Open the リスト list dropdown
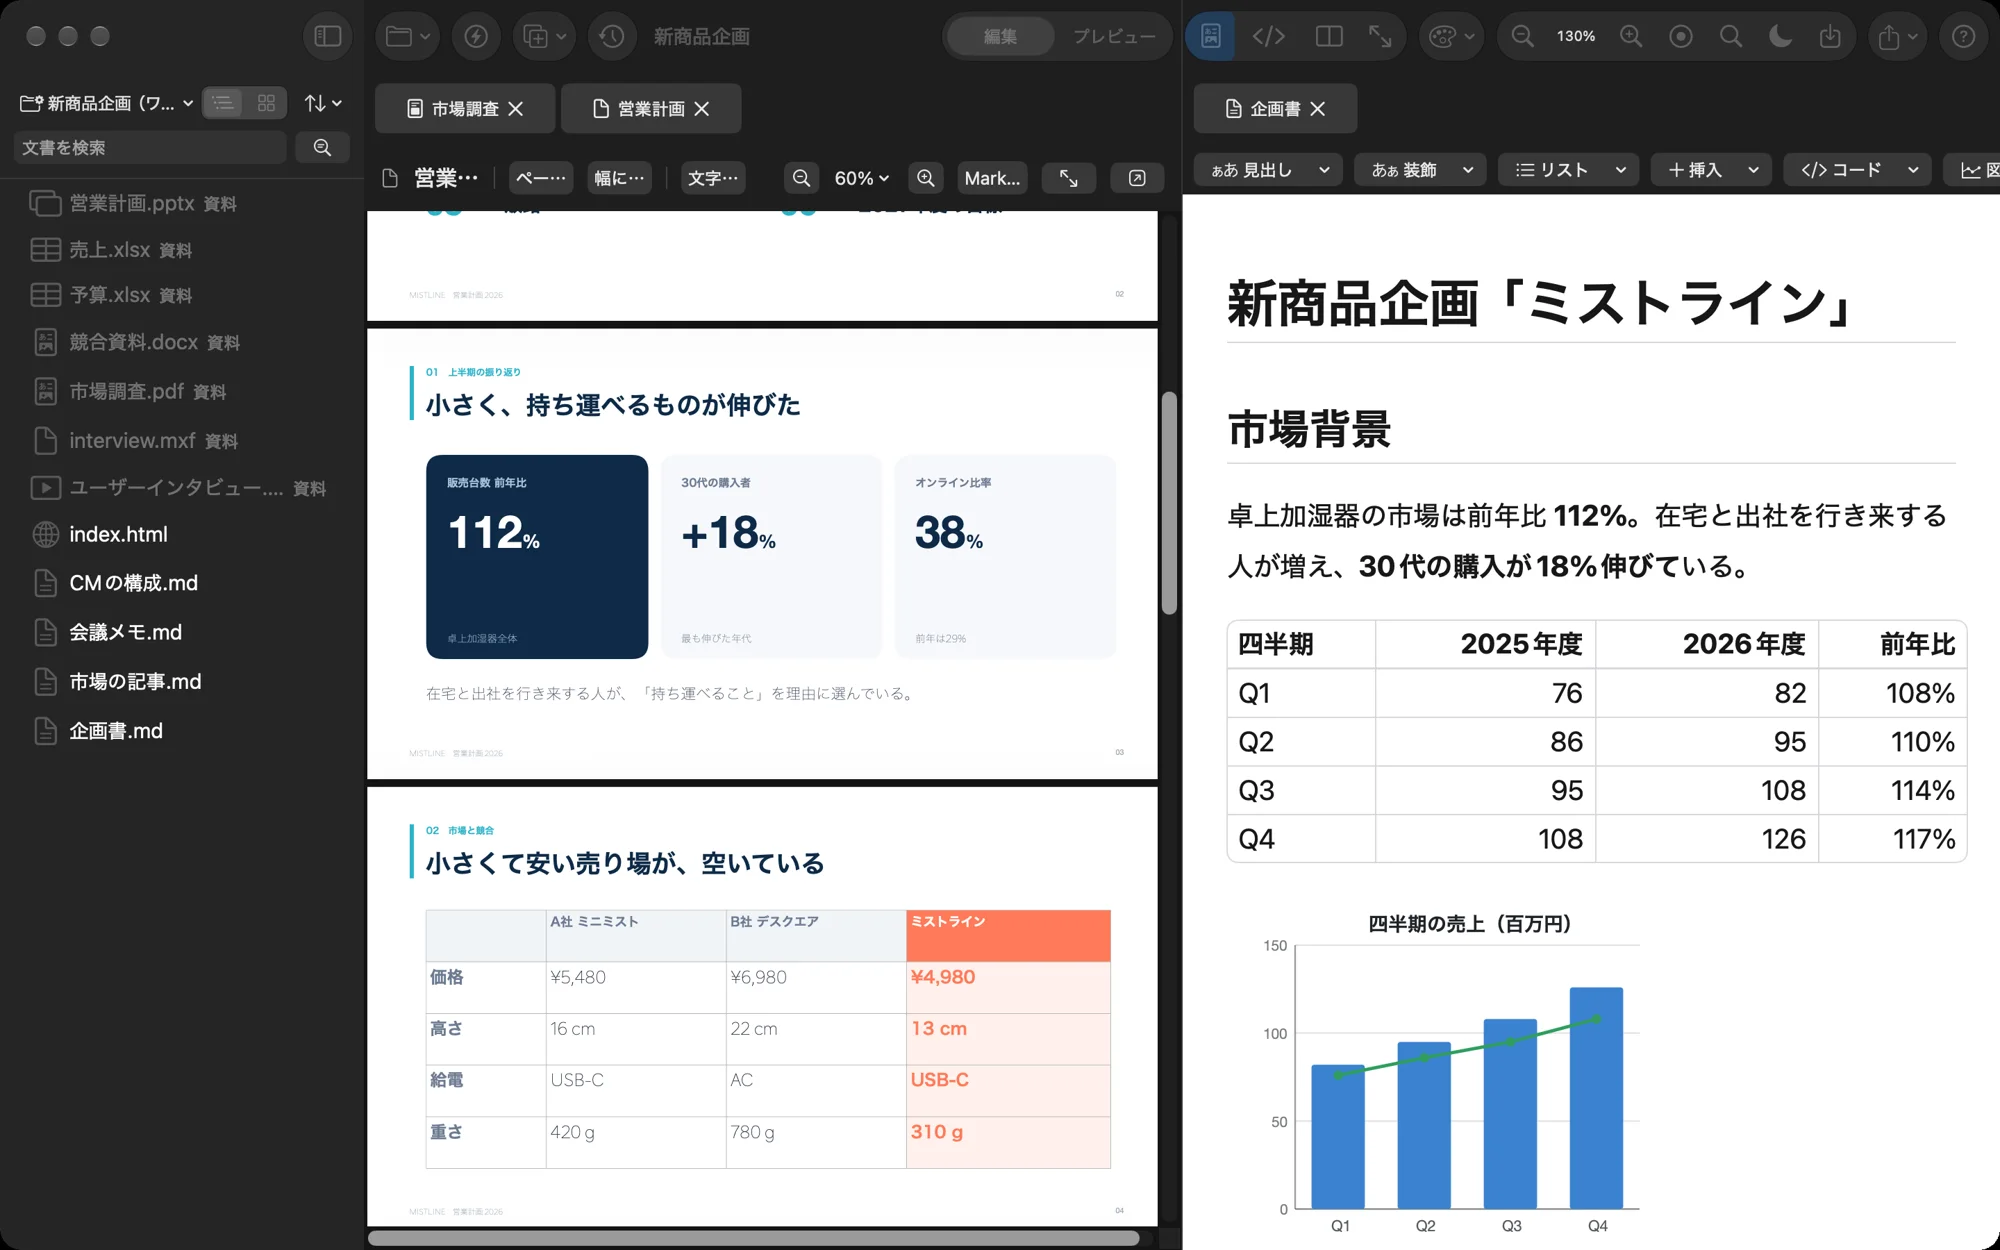Screen dimensions: 2000x1250 (x=1568, y=170)
